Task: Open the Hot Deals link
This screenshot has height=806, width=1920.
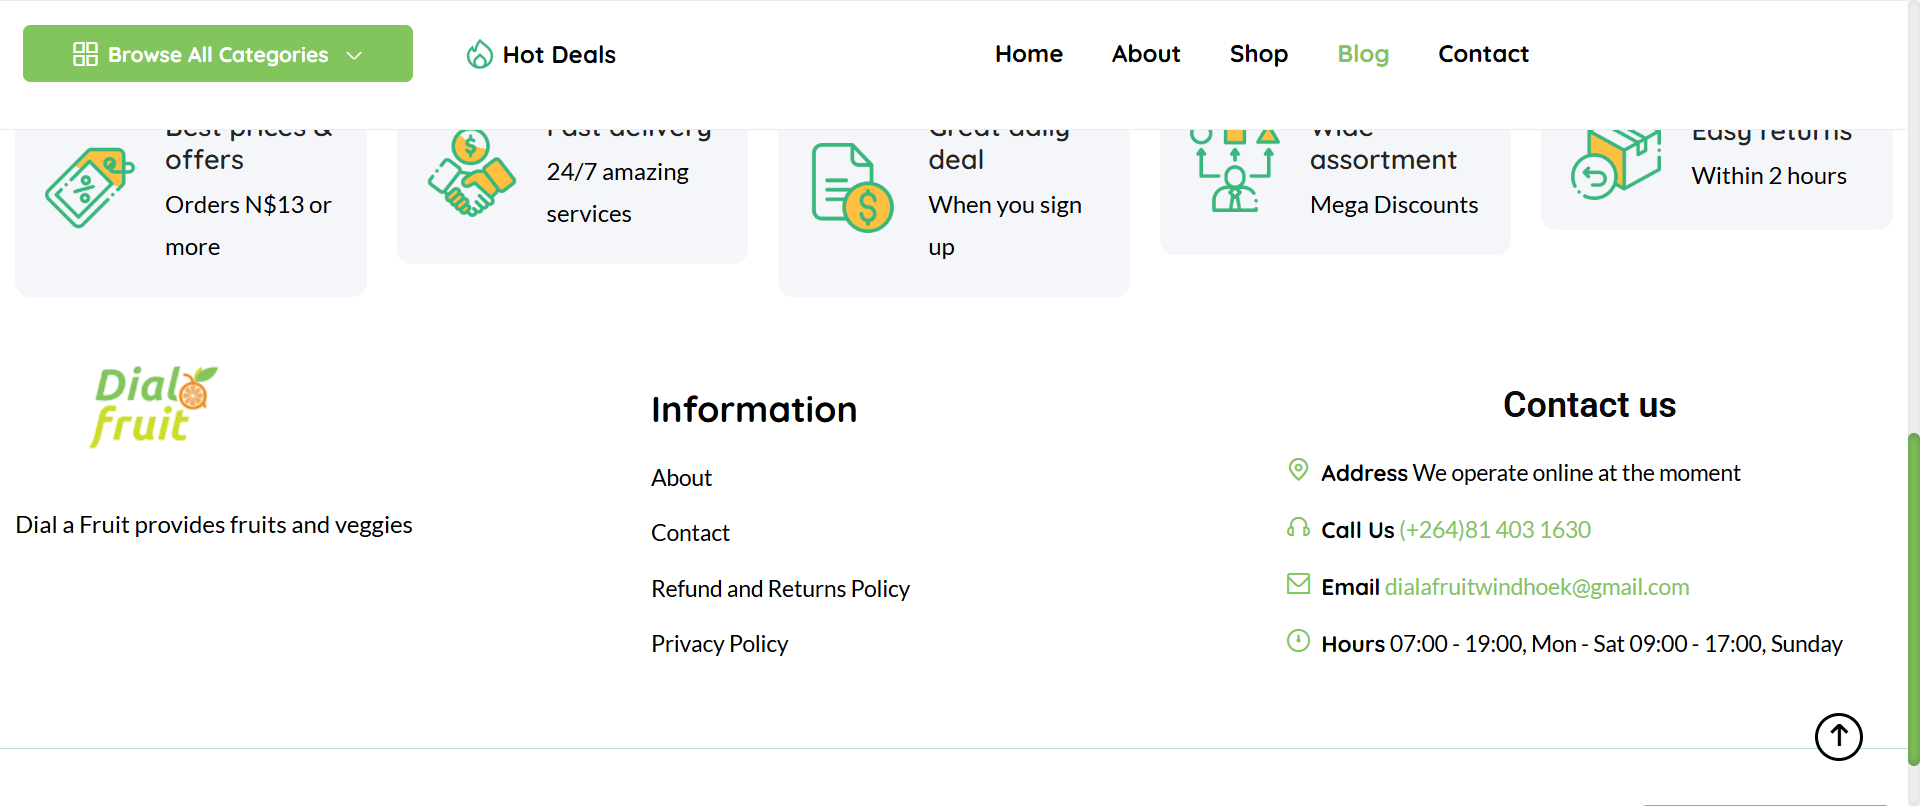Action: coord(559,54)
